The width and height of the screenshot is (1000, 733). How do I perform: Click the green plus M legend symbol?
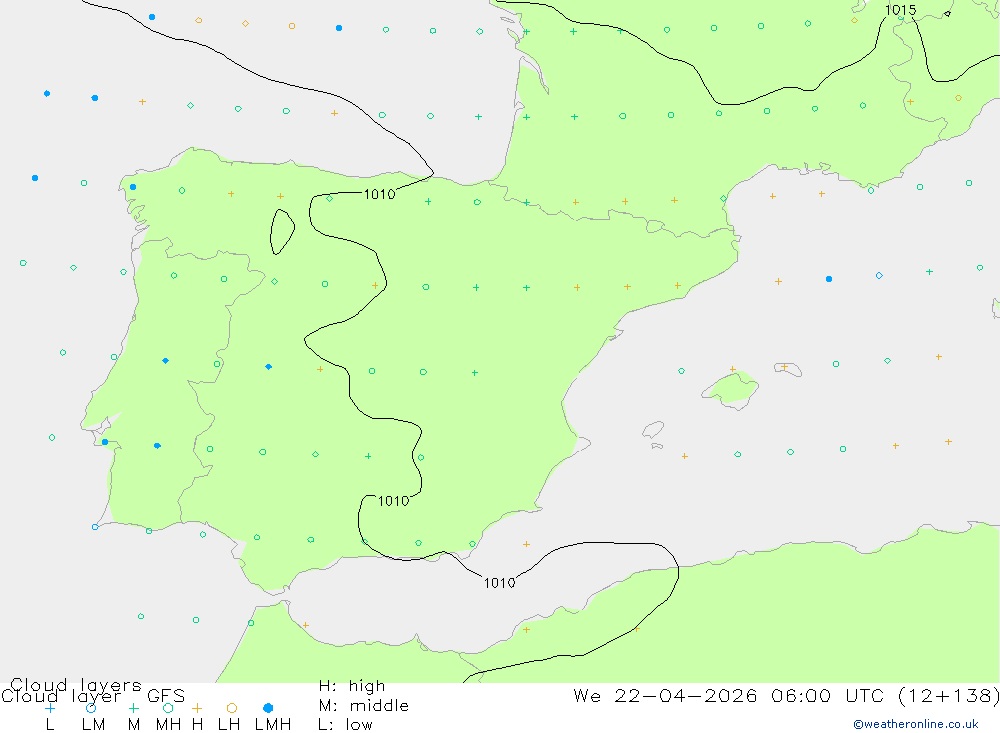click(133, 708)
